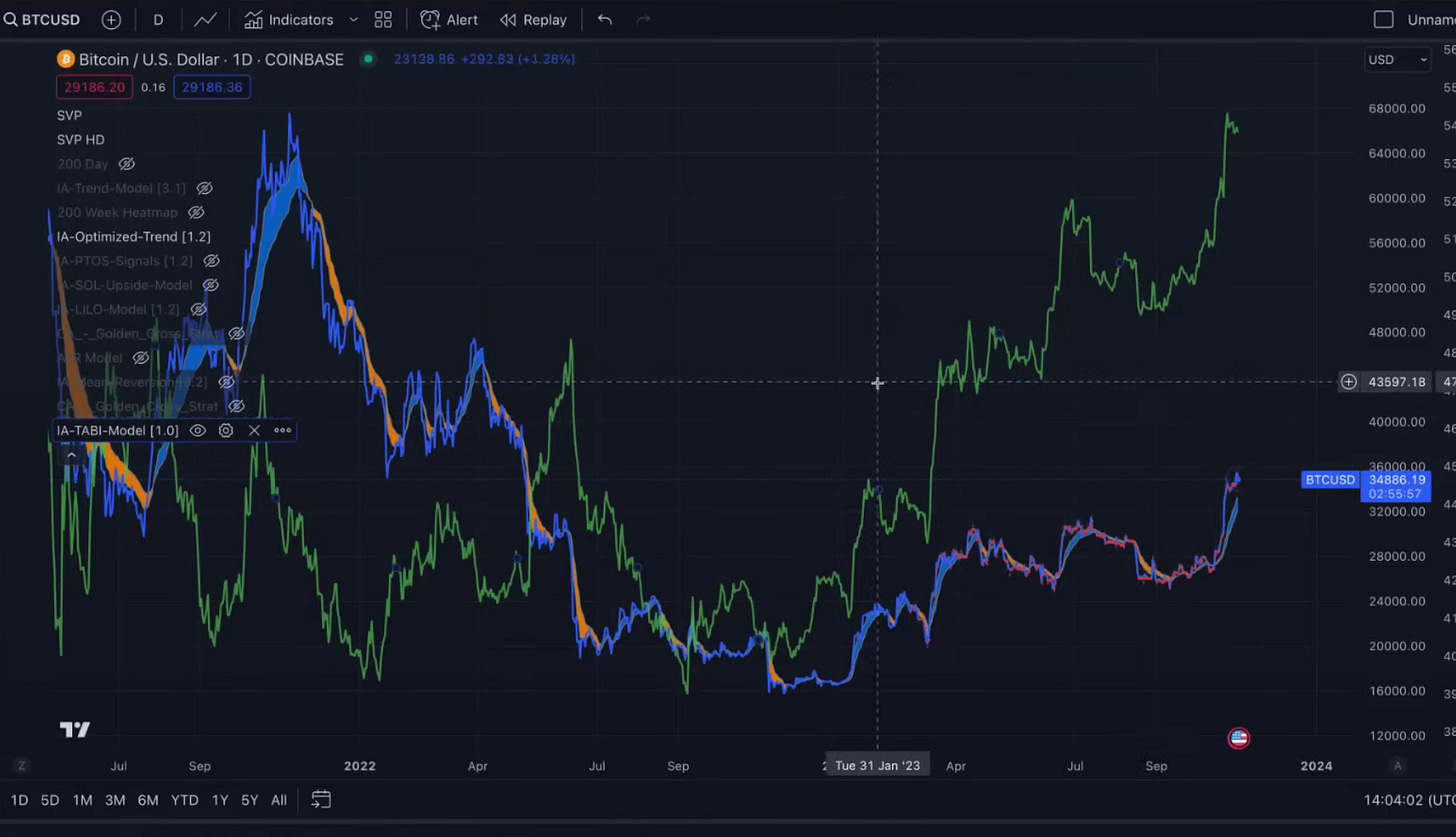
Task: Open the indicator templates grid icon
Action: tap(383, 19)
